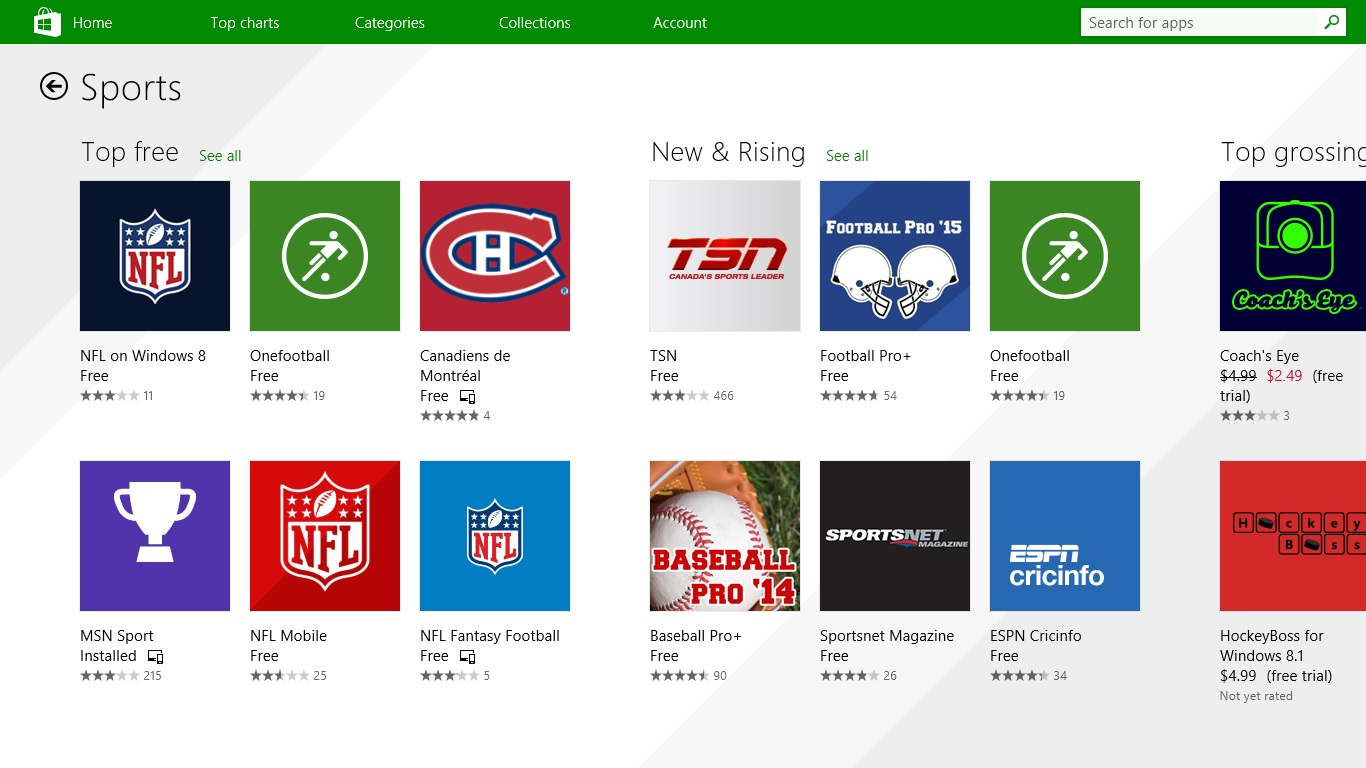Screen dimensions: 1366x768
Task: Open Football Pro '15 helmet tile
Action: pyautogui.click(x=895, y=256)
